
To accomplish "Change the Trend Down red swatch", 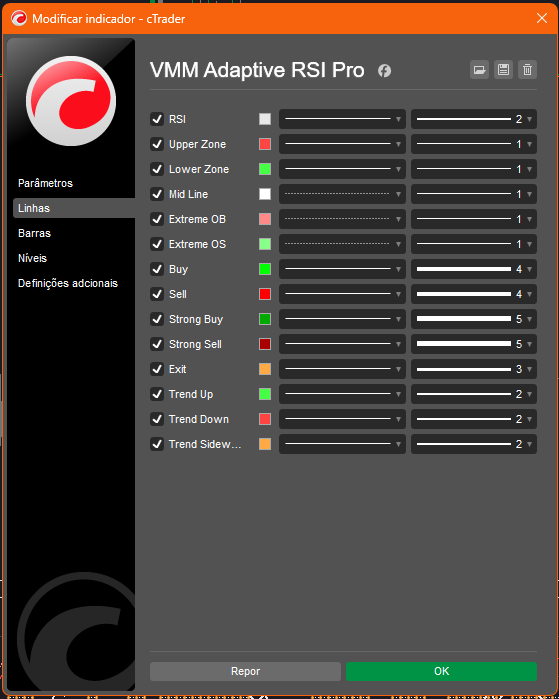I will (265, 419).
